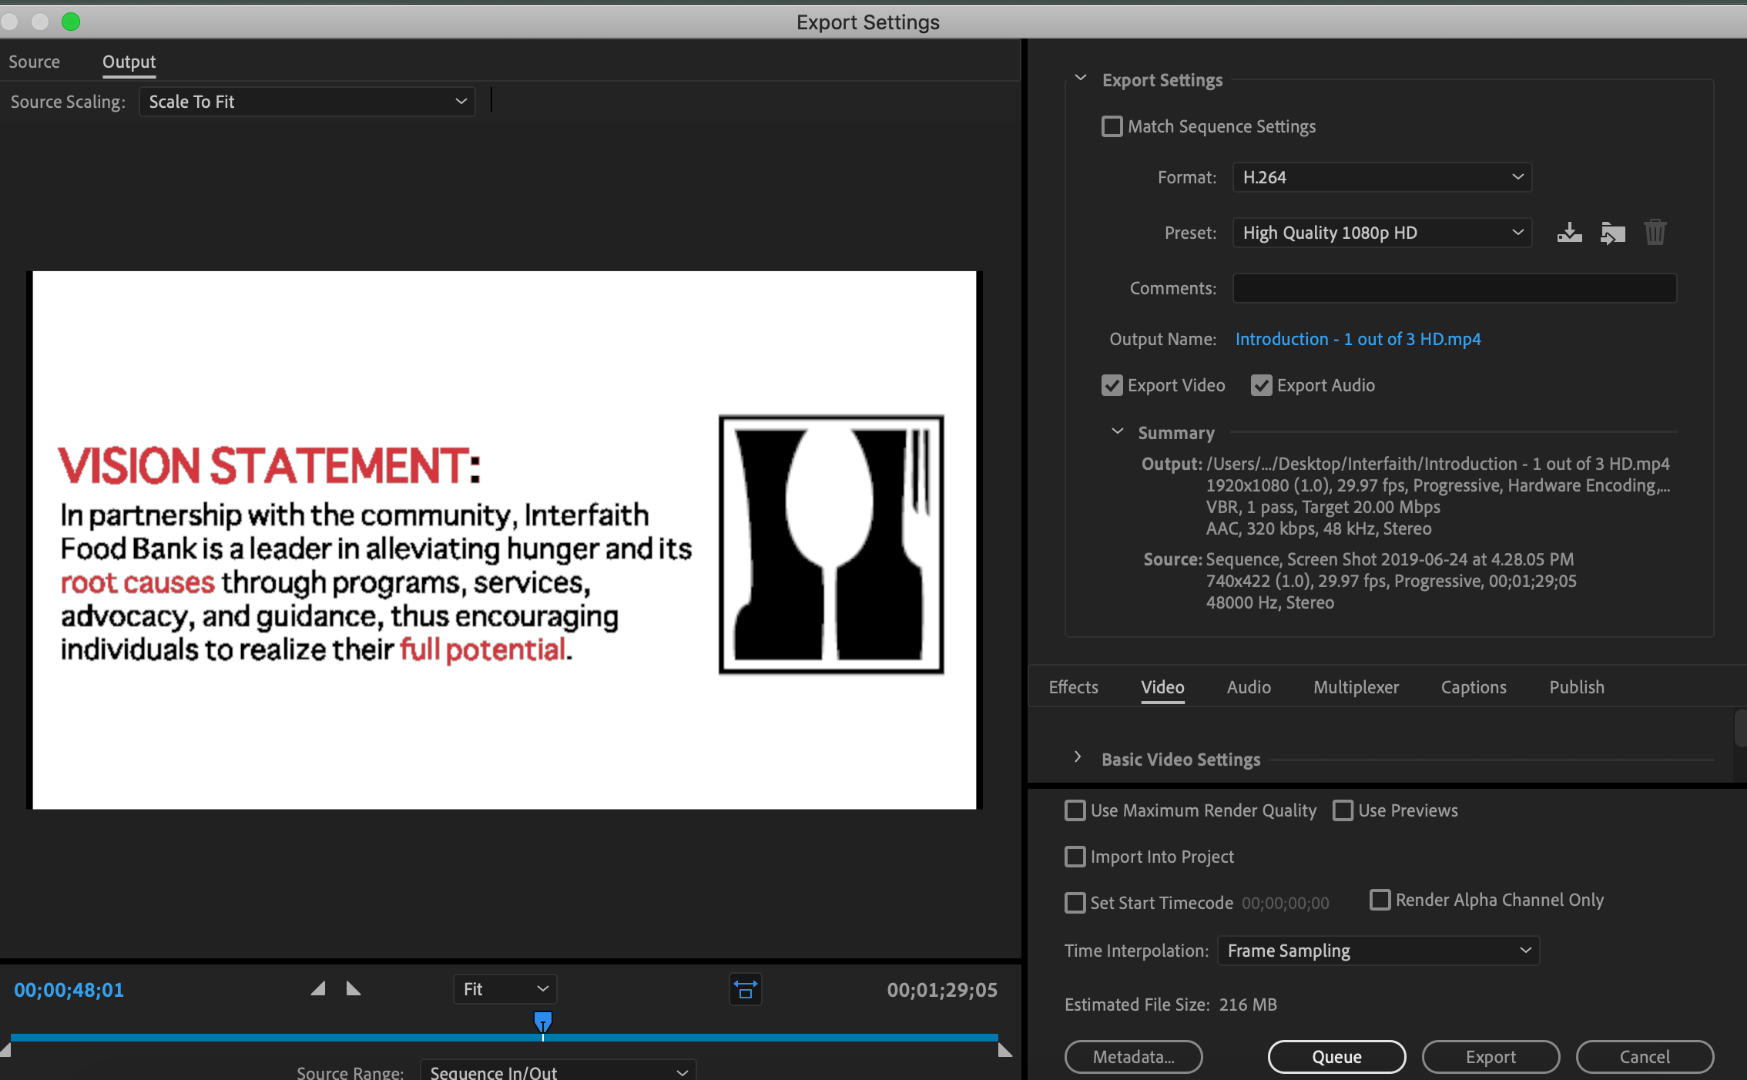Click the blue playhead on timeline
Viewport: 1747px width, 1080px height.
(x=543, y=1022)
